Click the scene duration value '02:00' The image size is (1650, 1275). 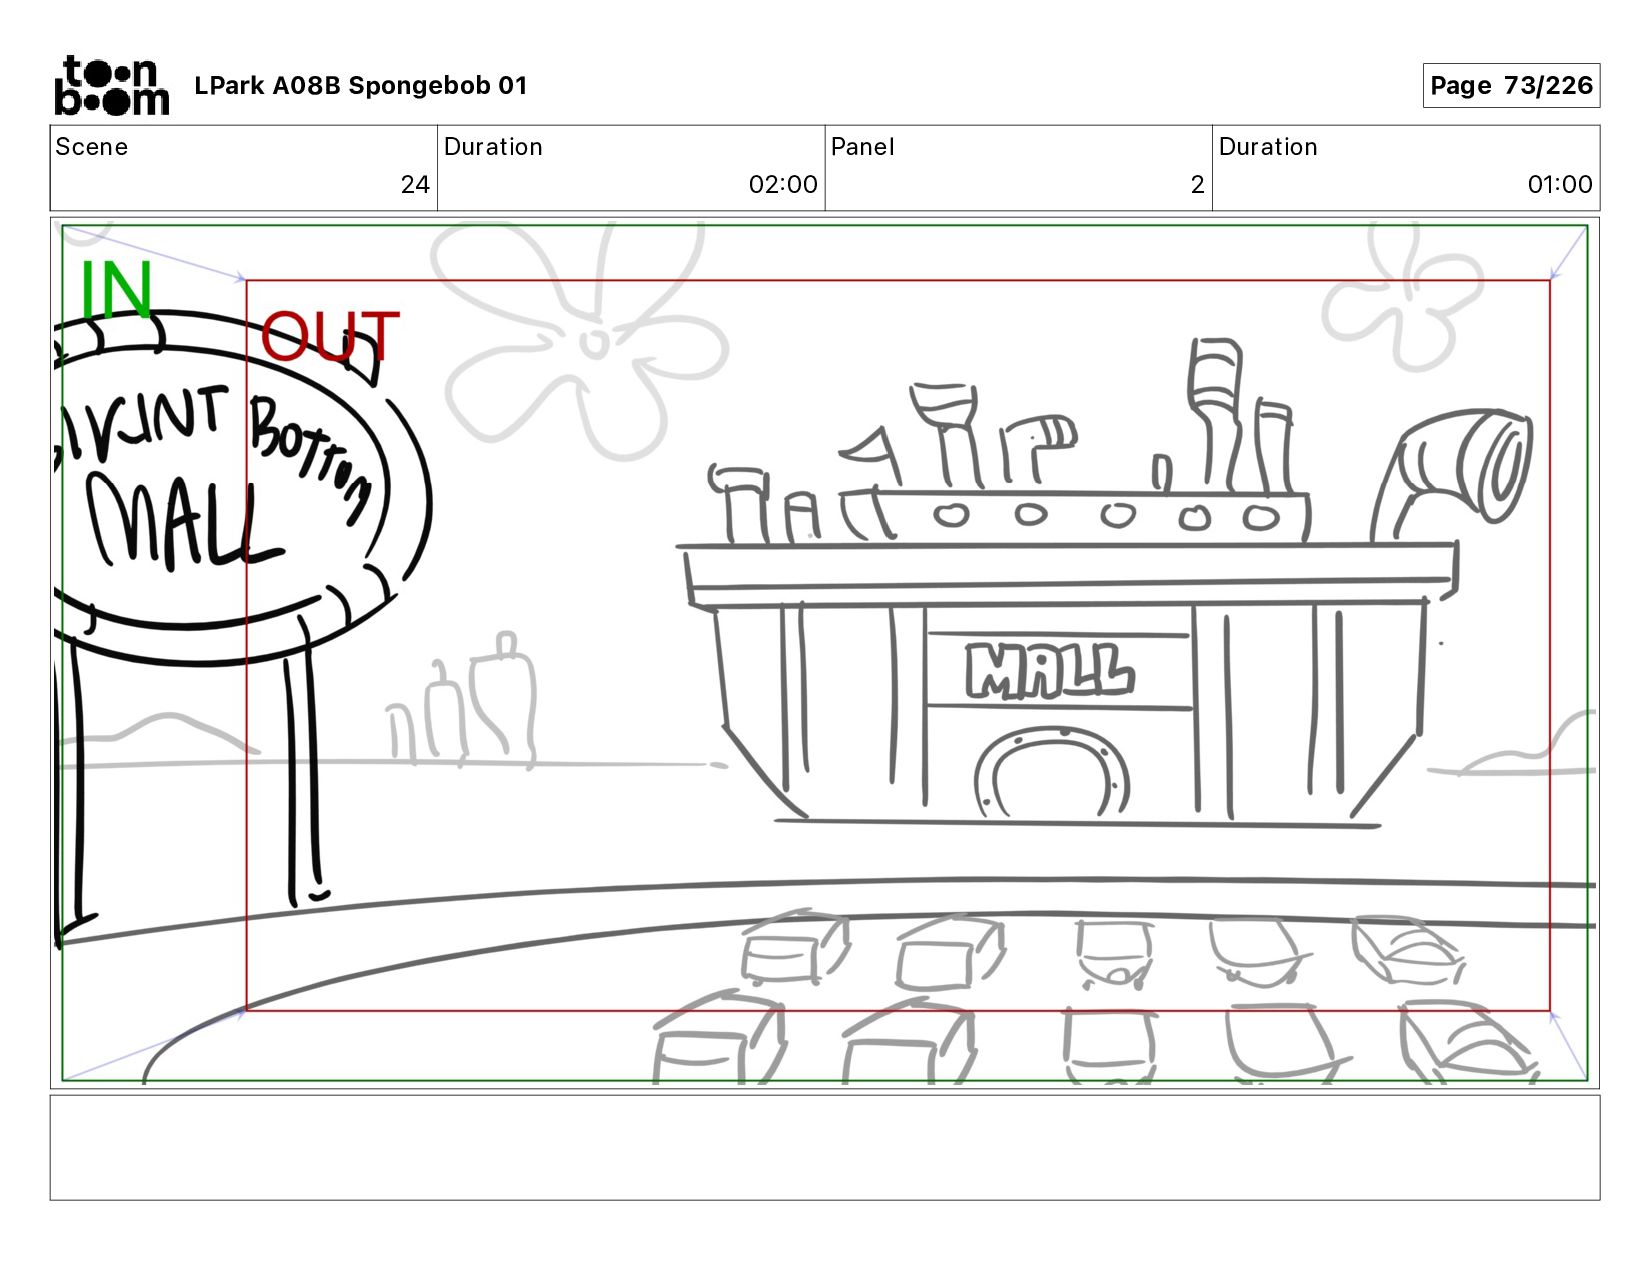click(x=783, y=185)
